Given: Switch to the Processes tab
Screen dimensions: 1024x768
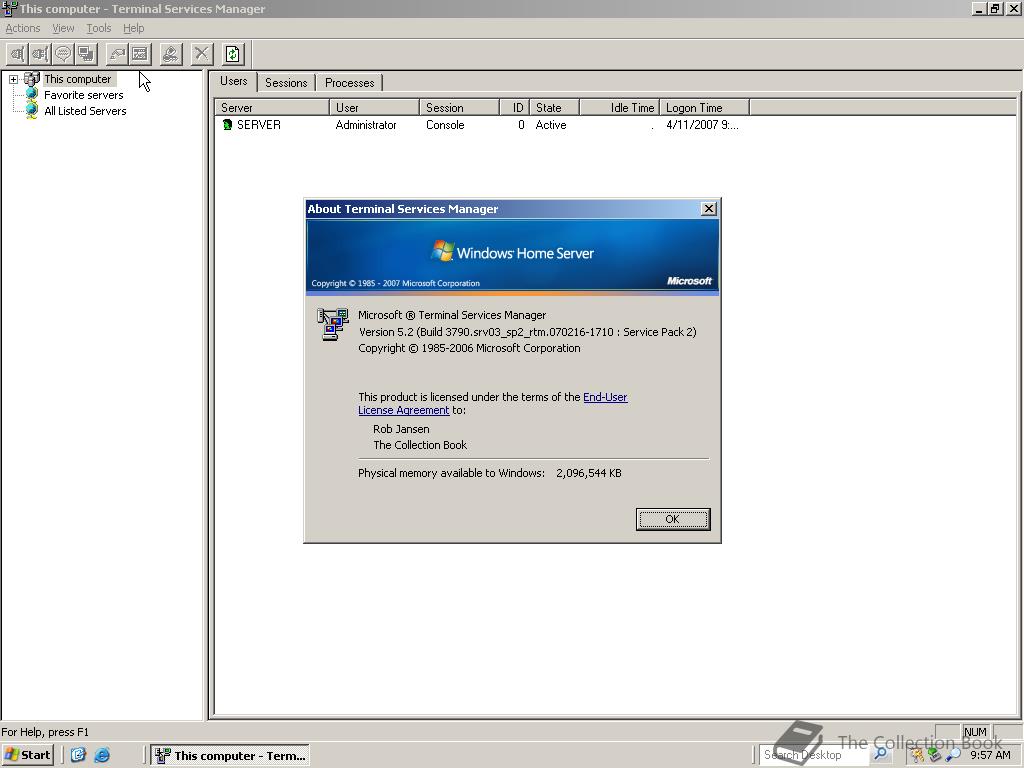Looking at the screenshot, I should 349,83.
